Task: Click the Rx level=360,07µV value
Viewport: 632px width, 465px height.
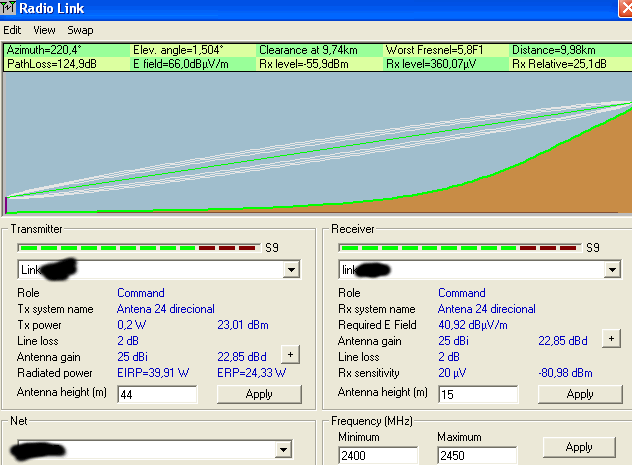Action: [431, 64]
